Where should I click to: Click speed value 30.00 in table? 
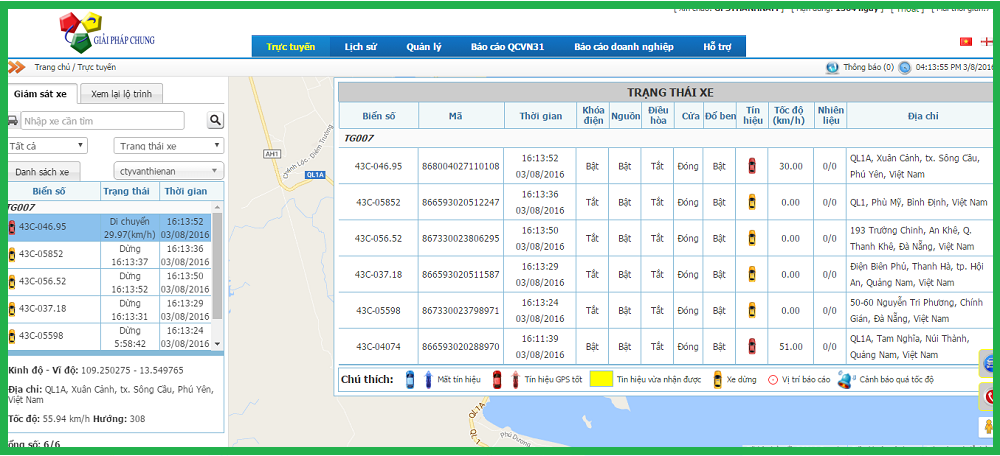(791, 166)
